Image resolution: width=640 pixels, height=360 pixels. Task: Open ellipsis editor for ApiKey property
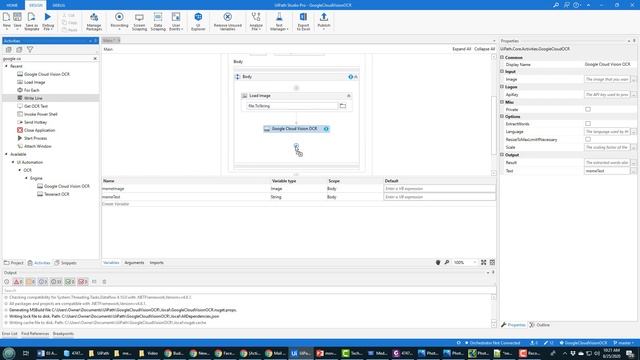[x=633, y=95]
